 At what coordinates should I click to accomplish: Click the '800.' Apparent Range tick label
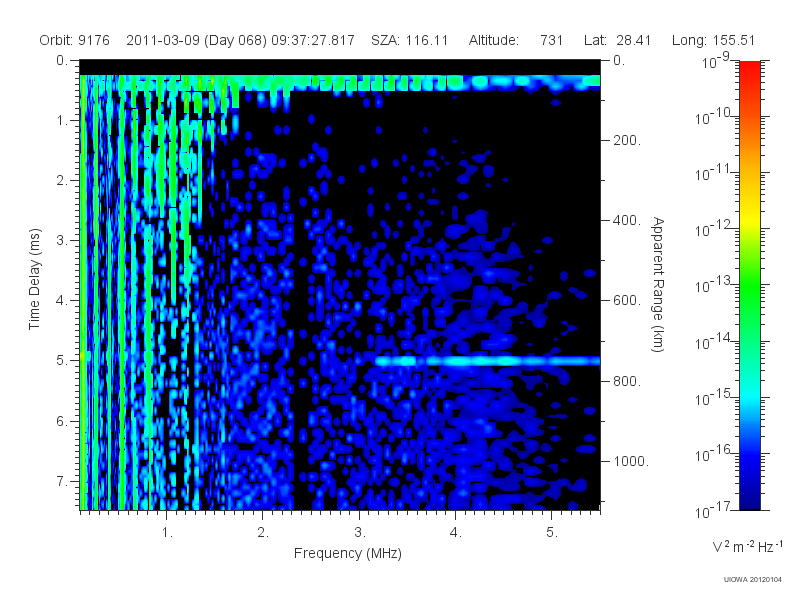point(627,381)
